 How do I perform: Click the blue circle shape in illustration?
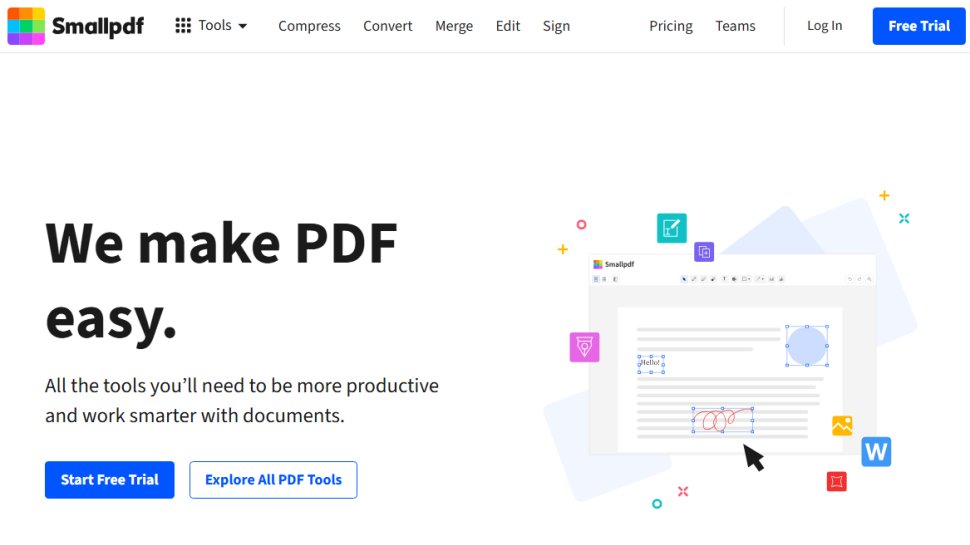pyautogui.click(x=807, y=346)
